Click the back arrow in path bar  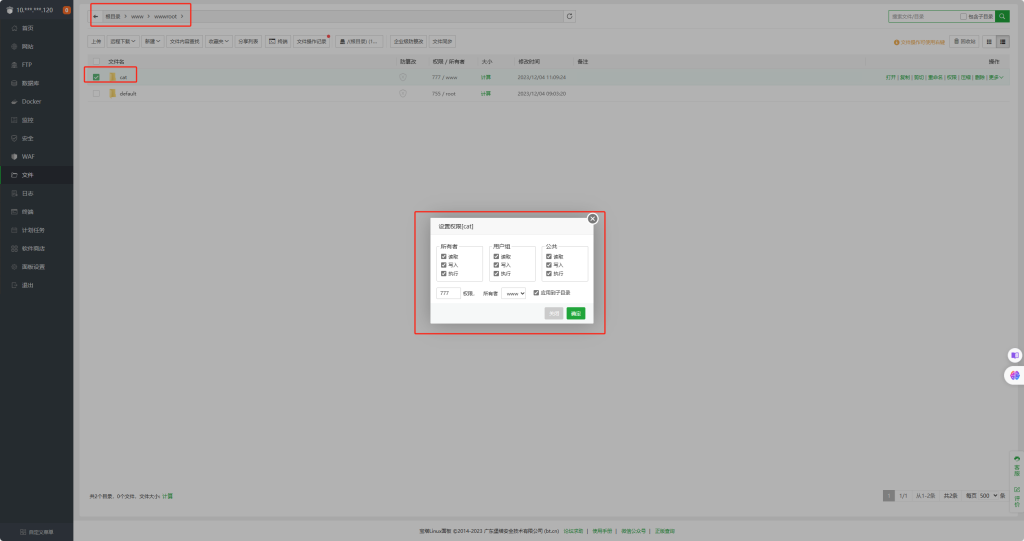click(x=95, y=16)
